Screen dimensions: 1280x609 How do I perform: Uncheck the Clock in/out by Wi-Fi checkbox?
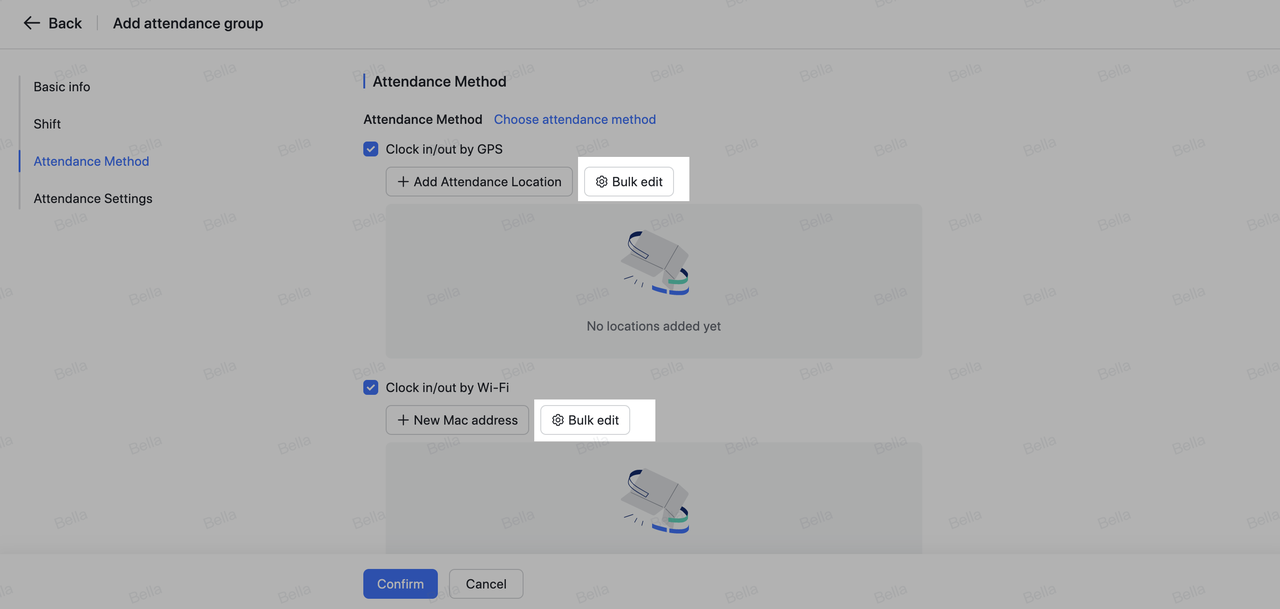pyautogui.click(x=371, y=387)
